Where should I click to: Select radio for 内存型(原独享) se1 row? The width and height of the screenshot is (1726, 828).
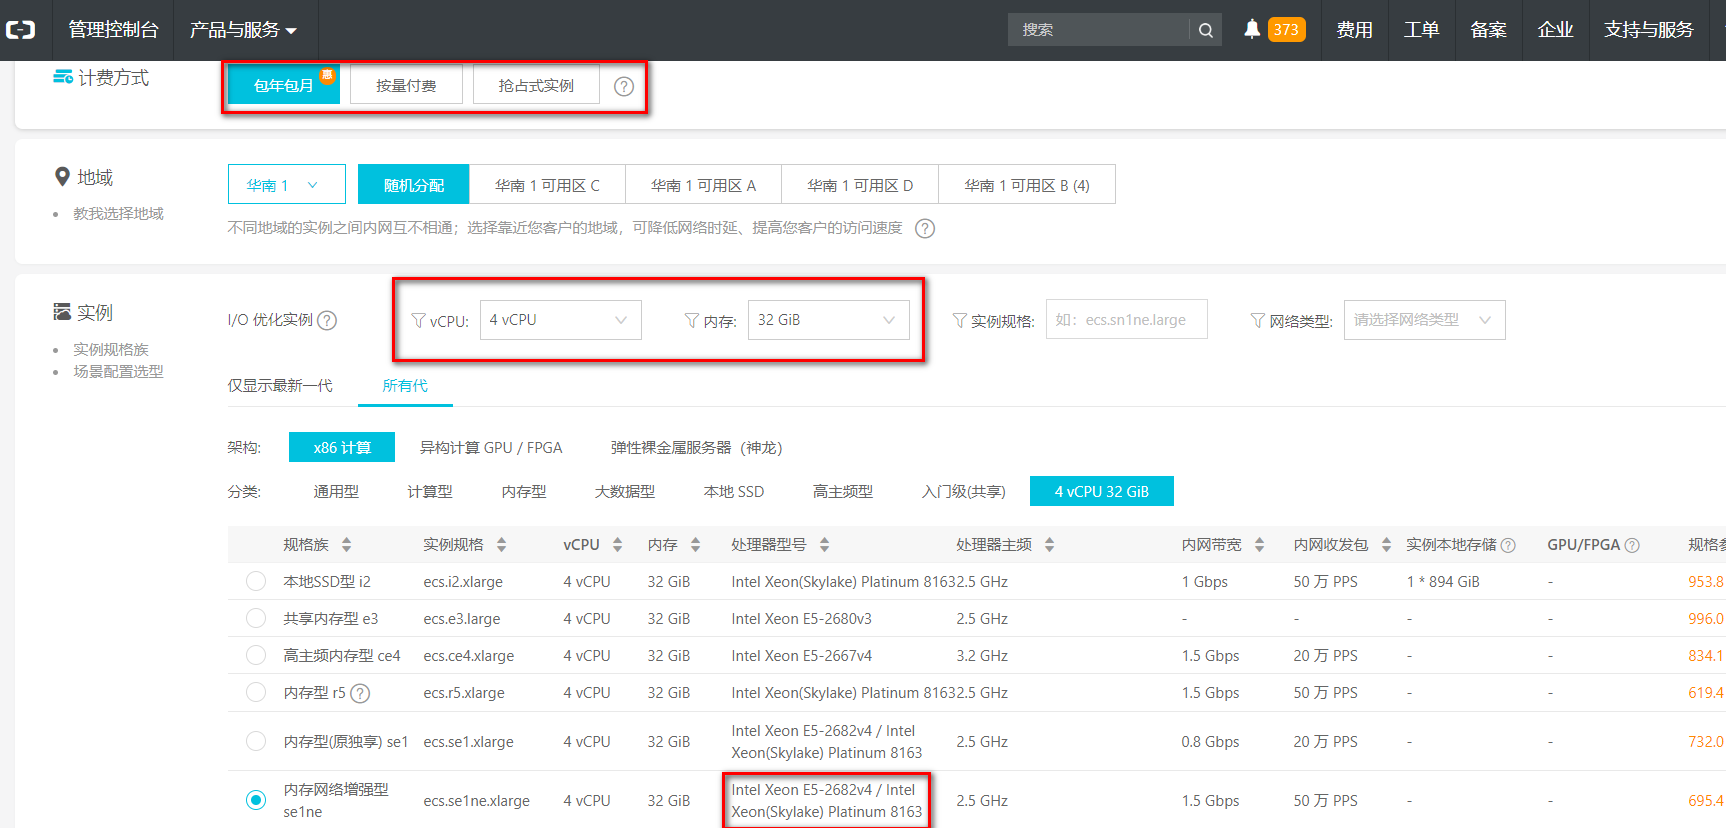(x=256, y=741)
